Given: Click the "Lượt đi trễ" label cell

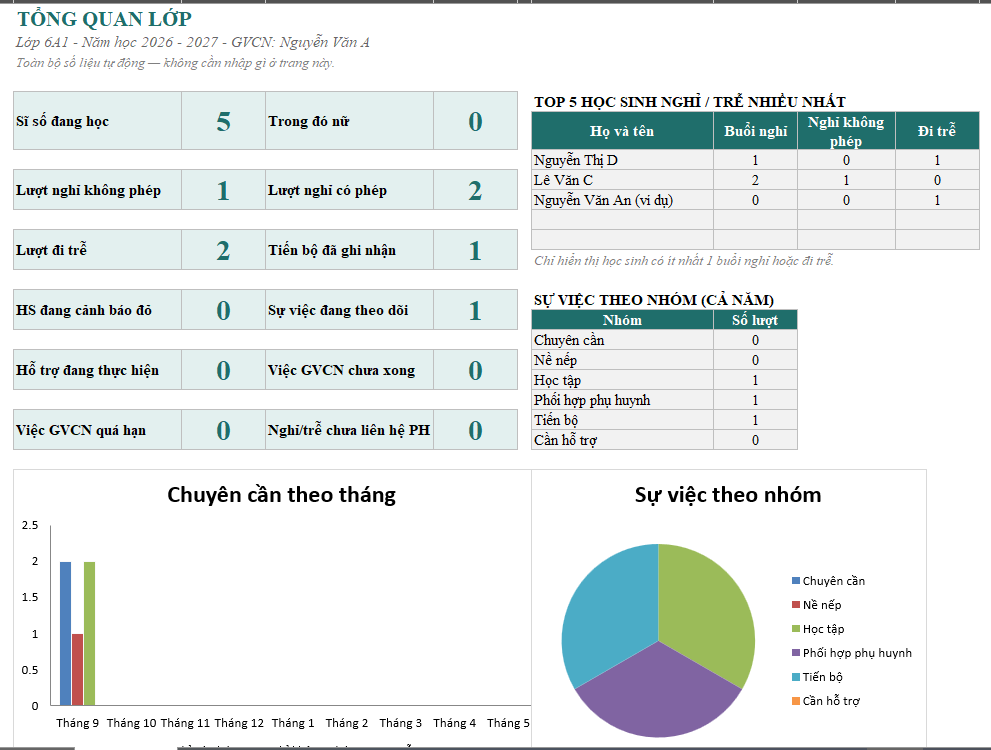Looking at the screenshot, I should (x=97, y=250).
